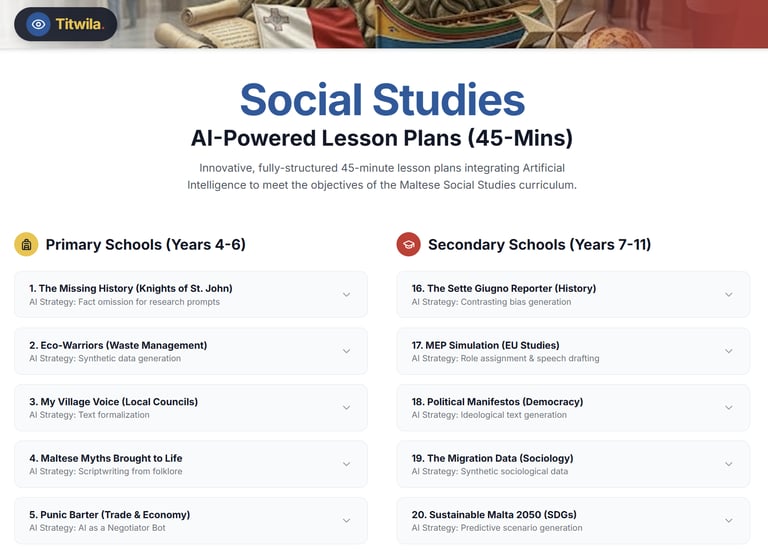Expand MEP Simulation chevron arrow

(728, 351)
